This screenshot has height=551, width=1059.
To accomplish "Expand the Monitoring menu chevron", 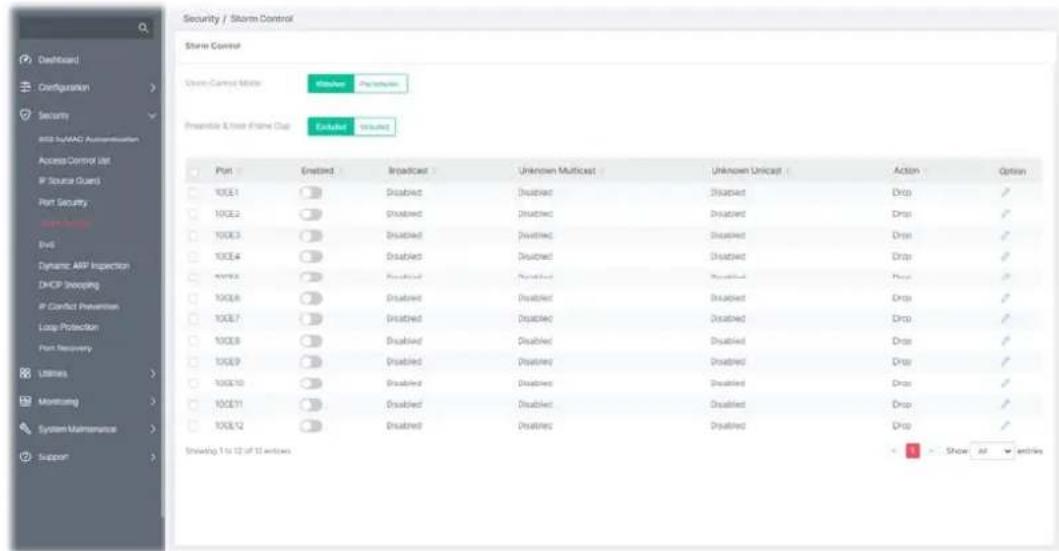I will pos(153,402).
